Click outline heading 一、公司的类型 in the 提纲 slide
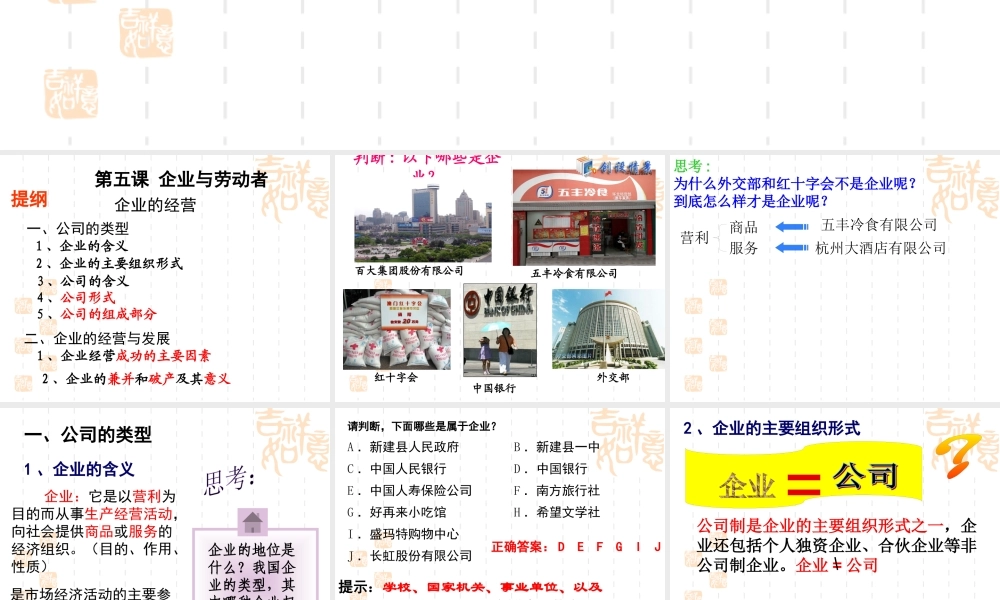 [x=77, y=228]
